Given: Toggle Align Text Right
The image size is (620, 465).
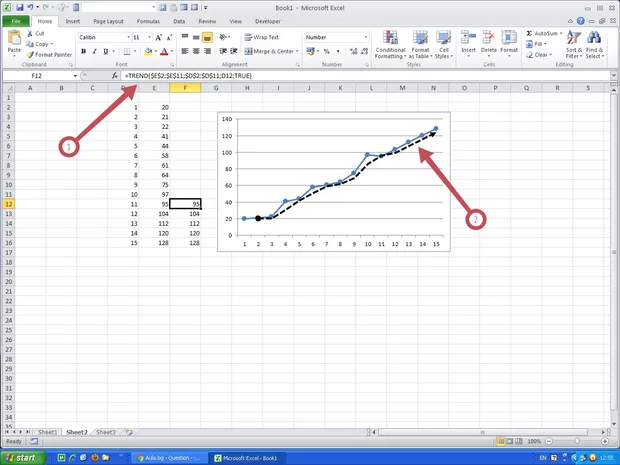Looking at the screenshot, I should pos(207,51).
